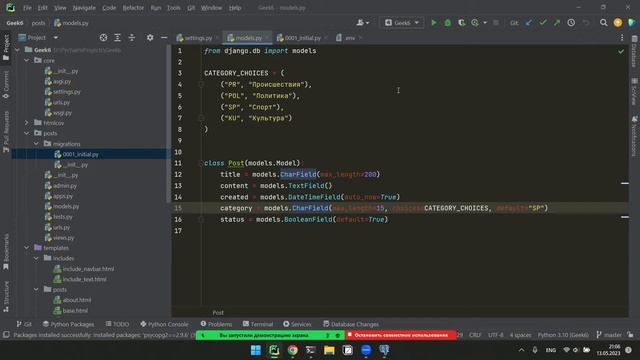This screenshot has width=640, height=360.
Task: Close the models.py editor tab
Action: (x=267, y=38)
